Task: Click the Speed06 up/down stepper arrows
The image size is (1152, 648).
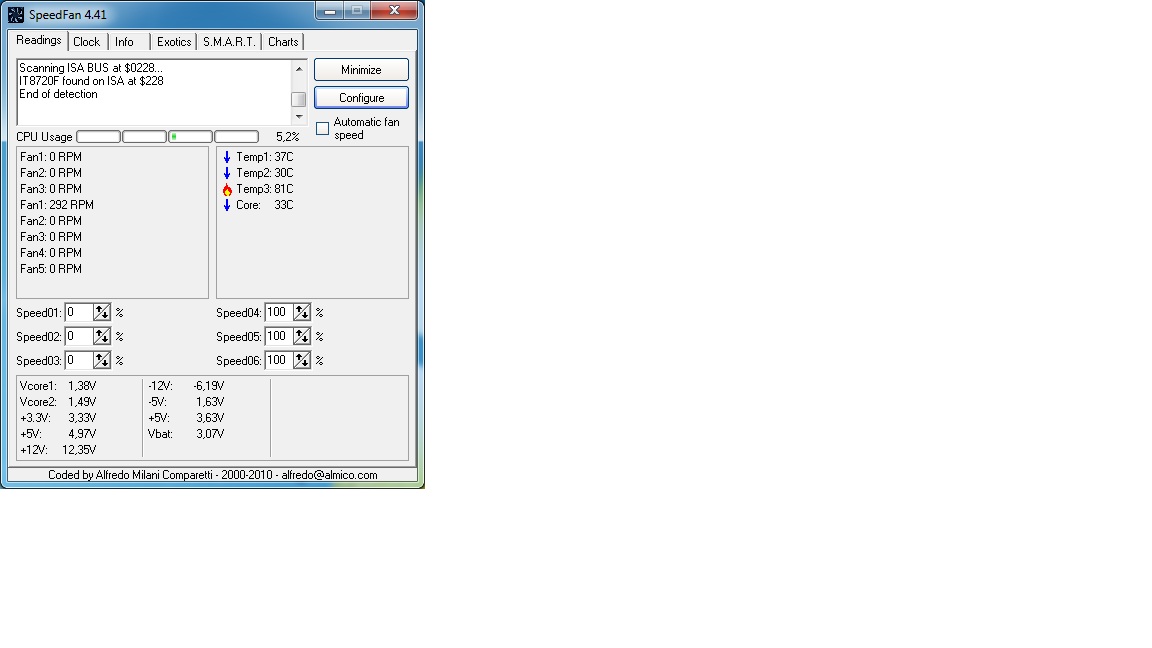Action: coord(302,361)
